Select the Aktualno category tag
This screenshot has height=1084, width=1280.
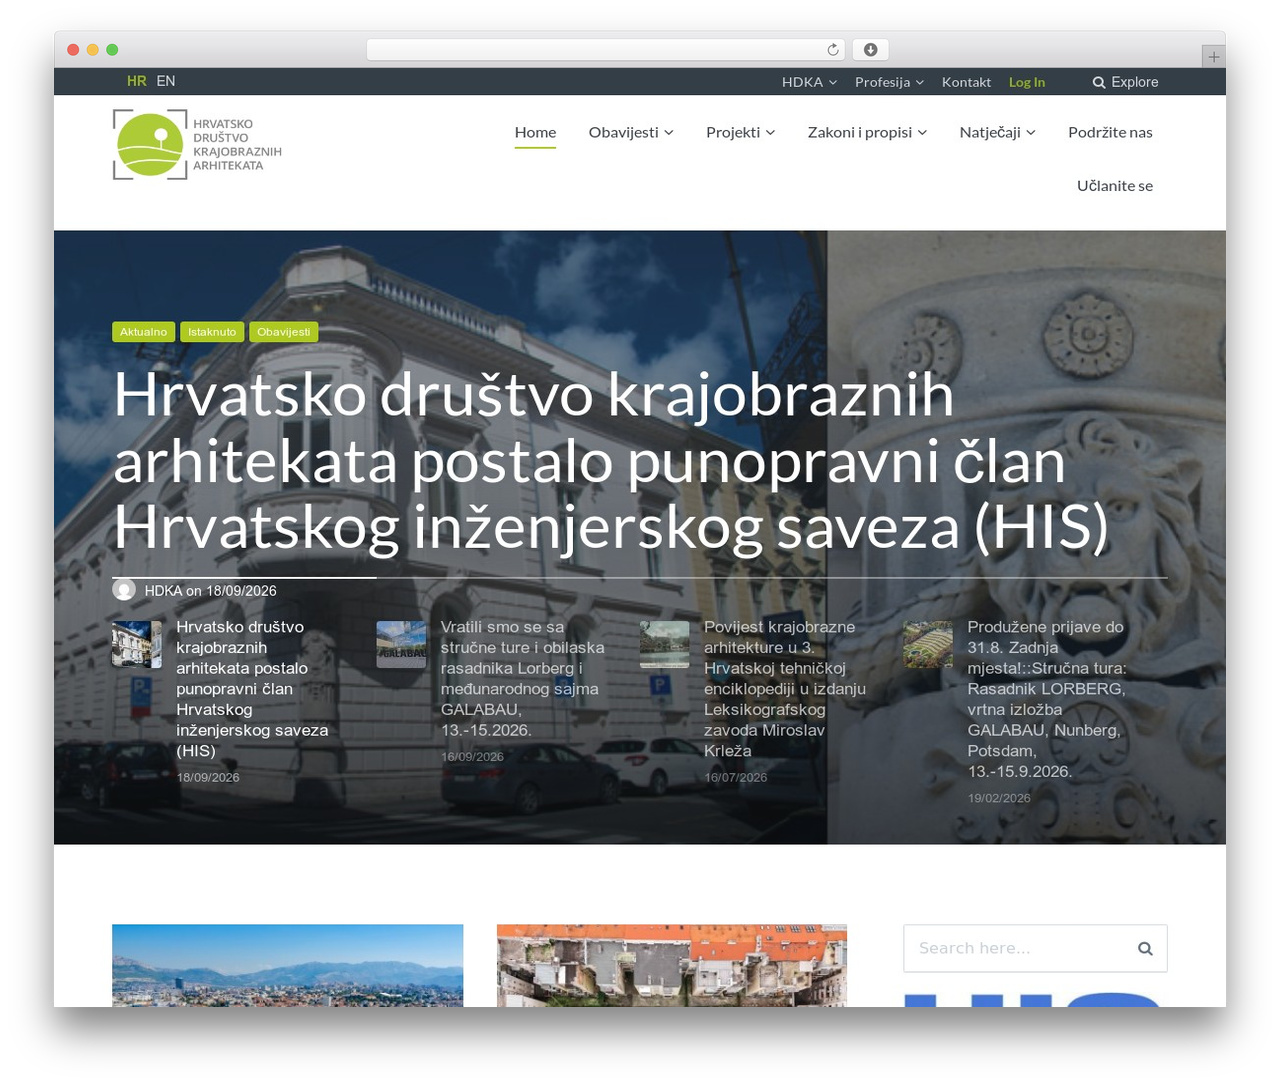[143, 332]
